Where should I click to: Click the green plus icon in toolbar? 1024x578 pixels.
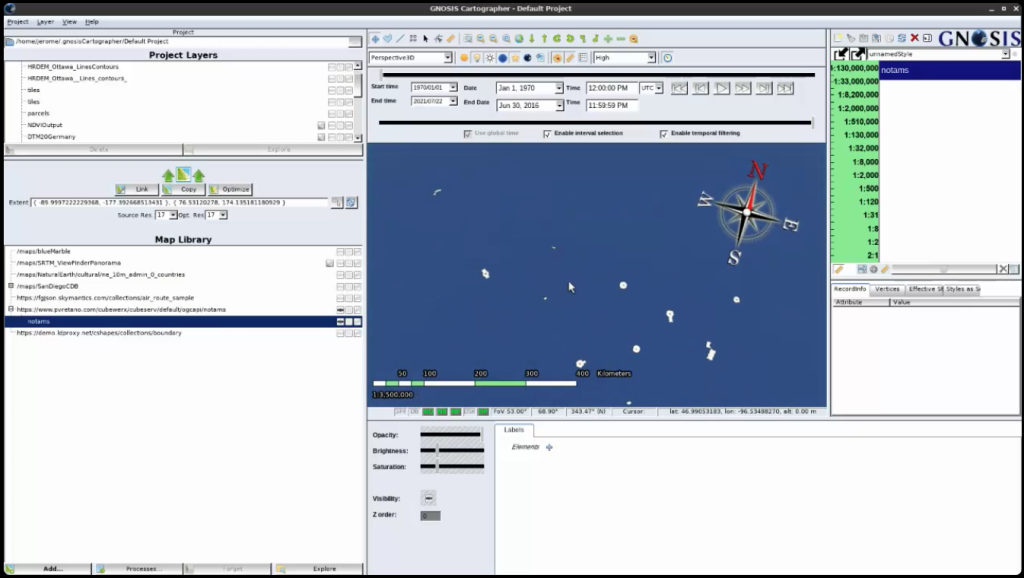(x=607, y=39)
